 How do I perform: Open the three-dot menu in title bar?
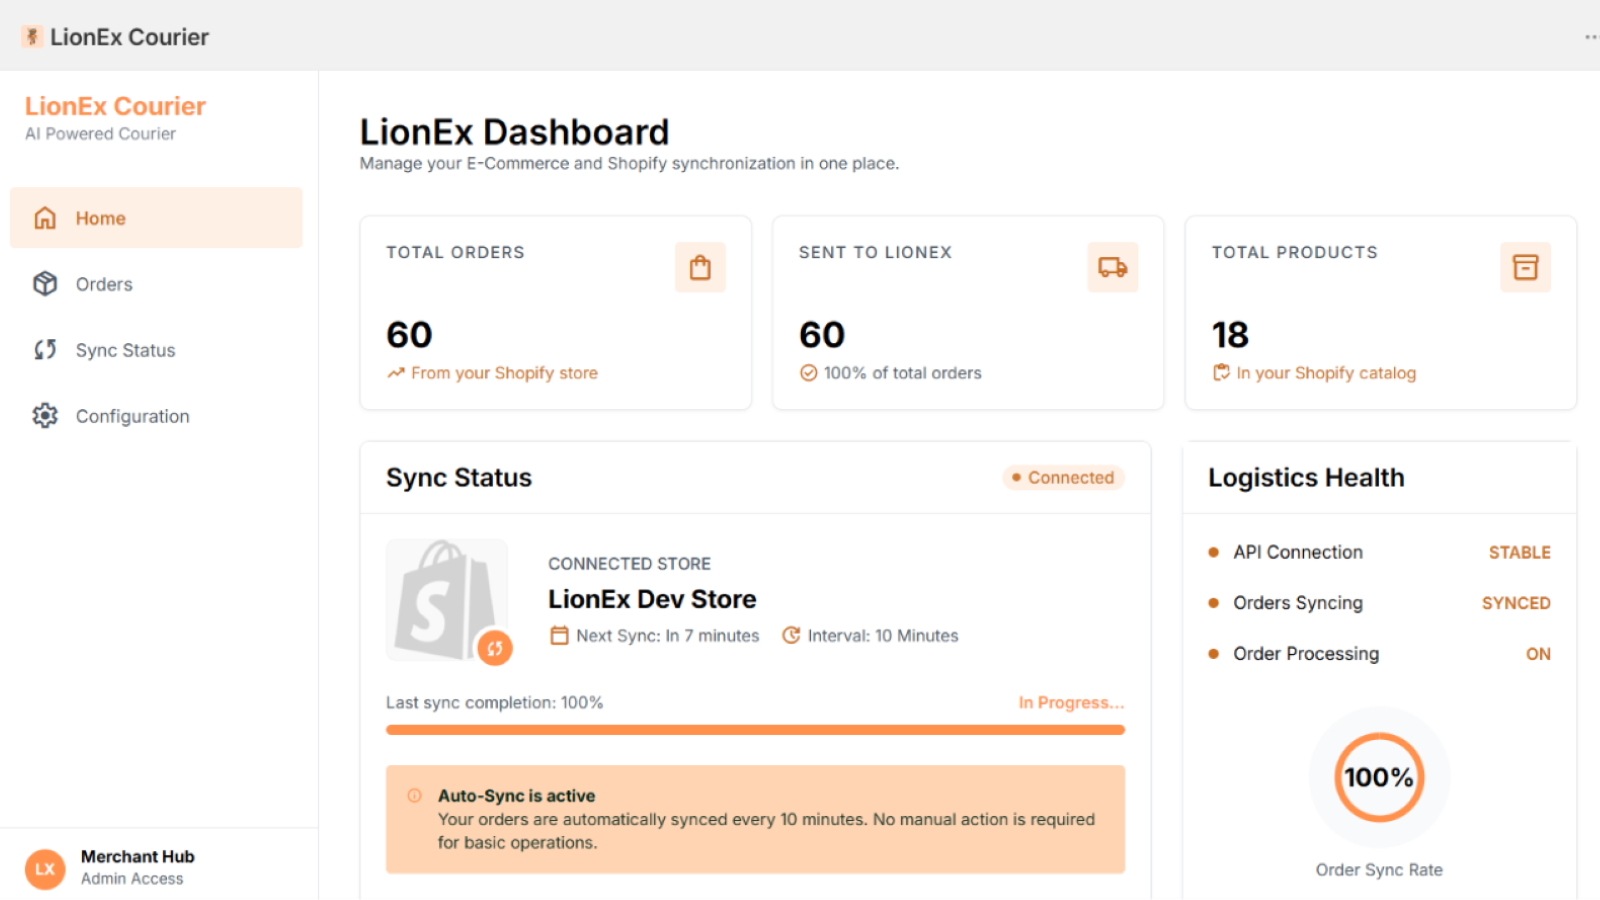pyautogui.click(x=1590, y=37)
